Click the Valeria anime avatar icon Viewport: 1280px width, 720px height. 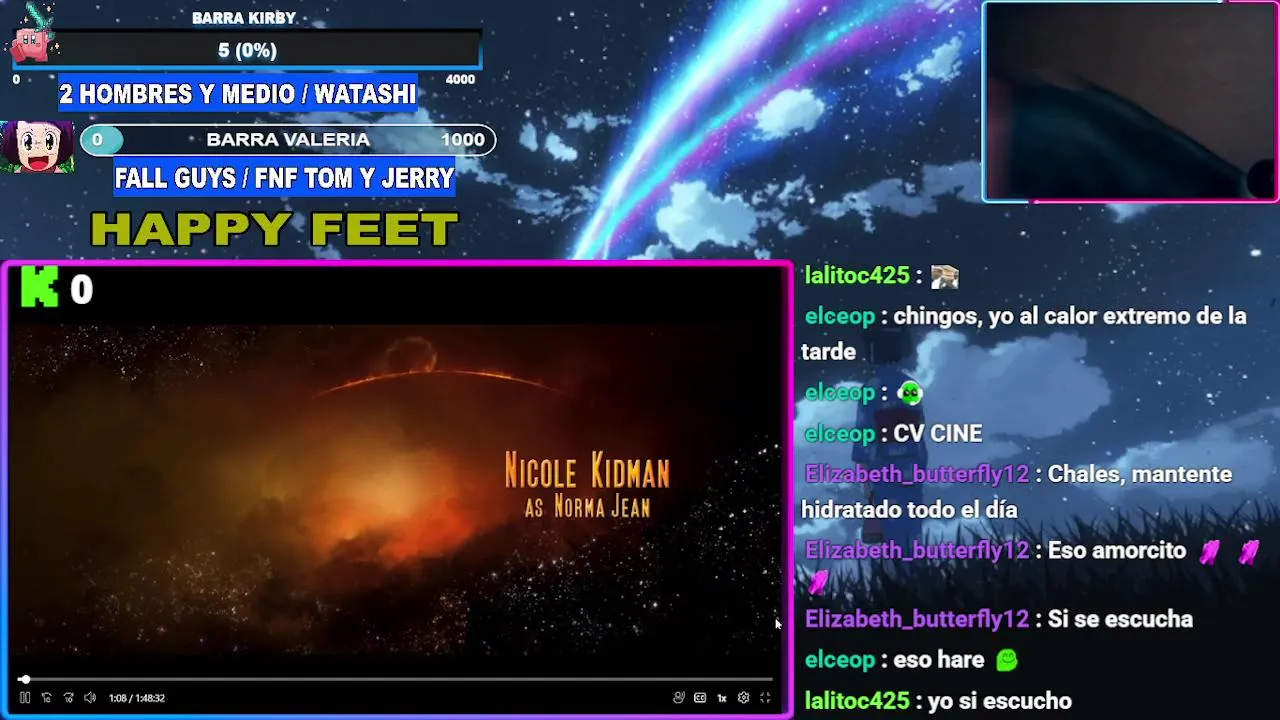coord(37,148)
